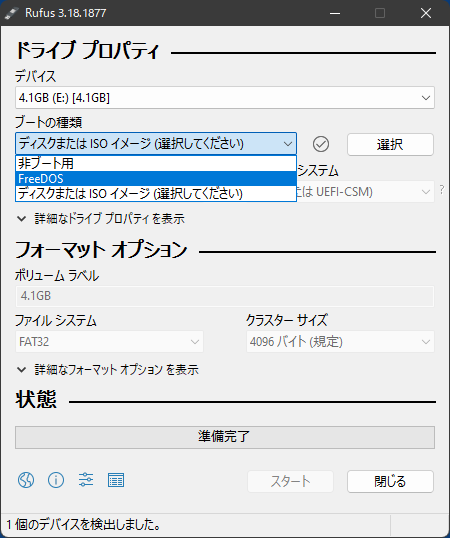Image resolution: width=450 pixels, height=538 pixels.
Task: Click the 閉じる button
Action: click(390, 481)
